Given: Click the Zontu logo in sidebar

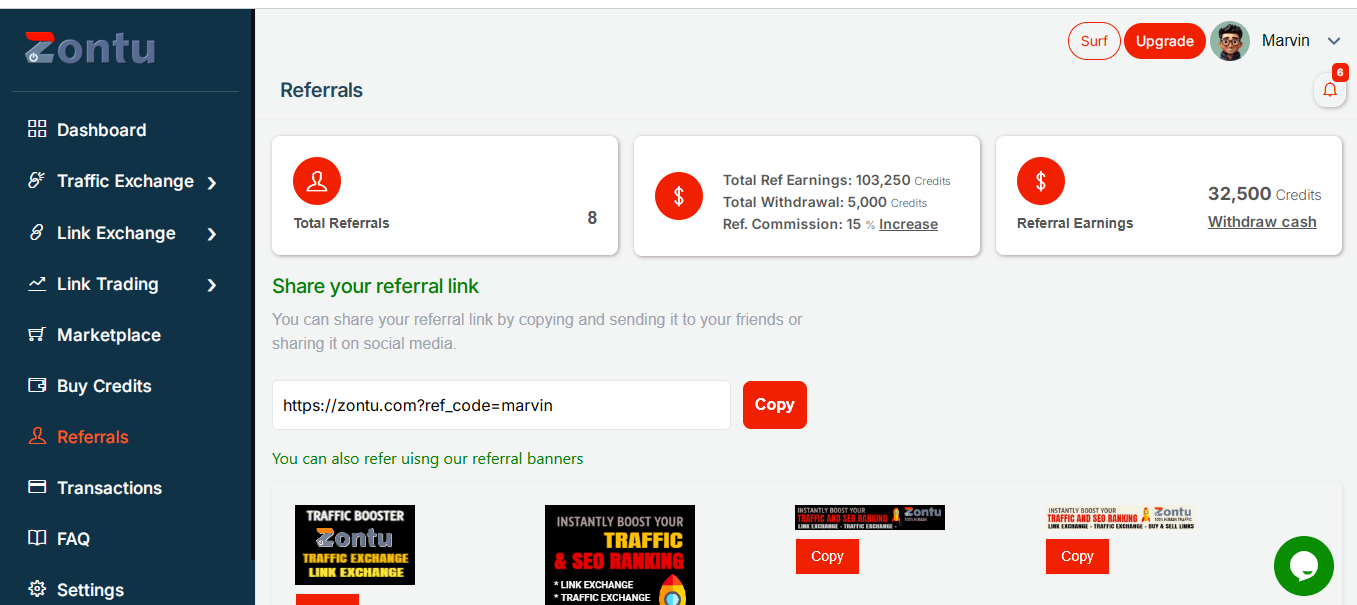Looking at the screenshot, I should click(90, 47).
